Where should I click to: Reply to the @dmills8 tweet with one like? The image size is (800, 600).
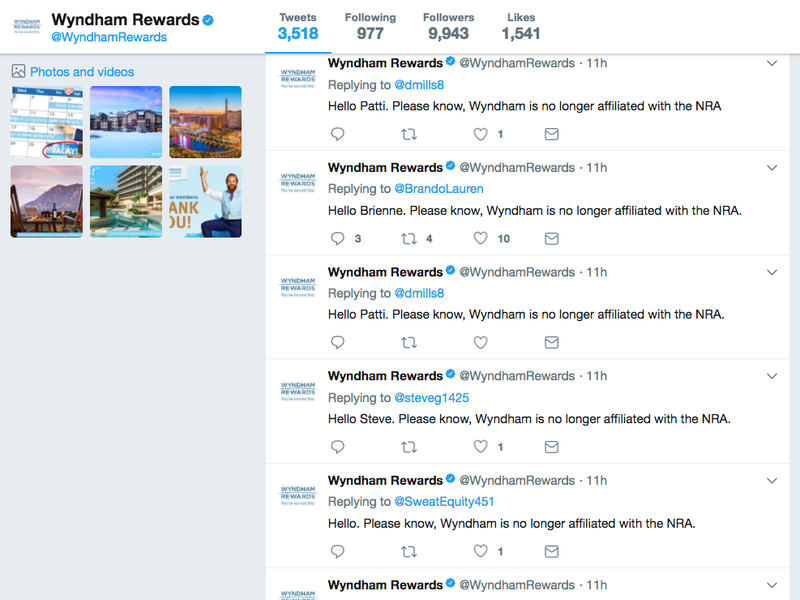338,134
